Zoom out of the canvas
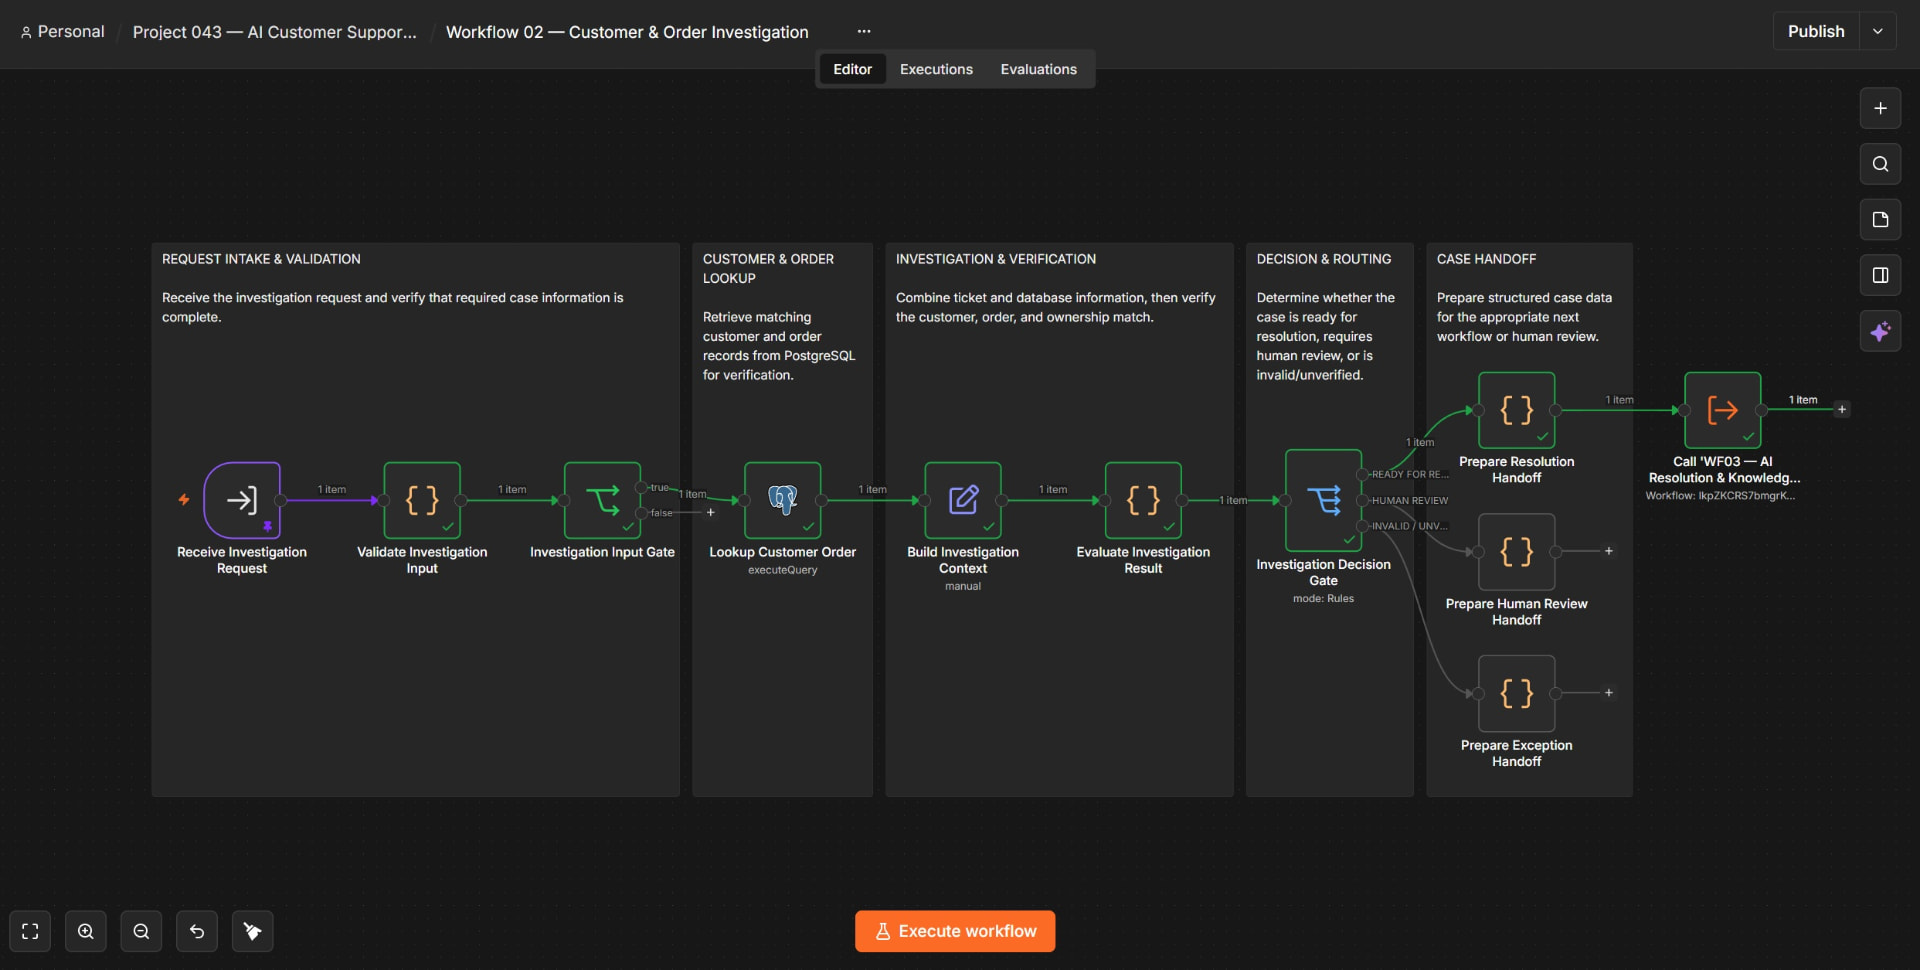 point(141,932)
